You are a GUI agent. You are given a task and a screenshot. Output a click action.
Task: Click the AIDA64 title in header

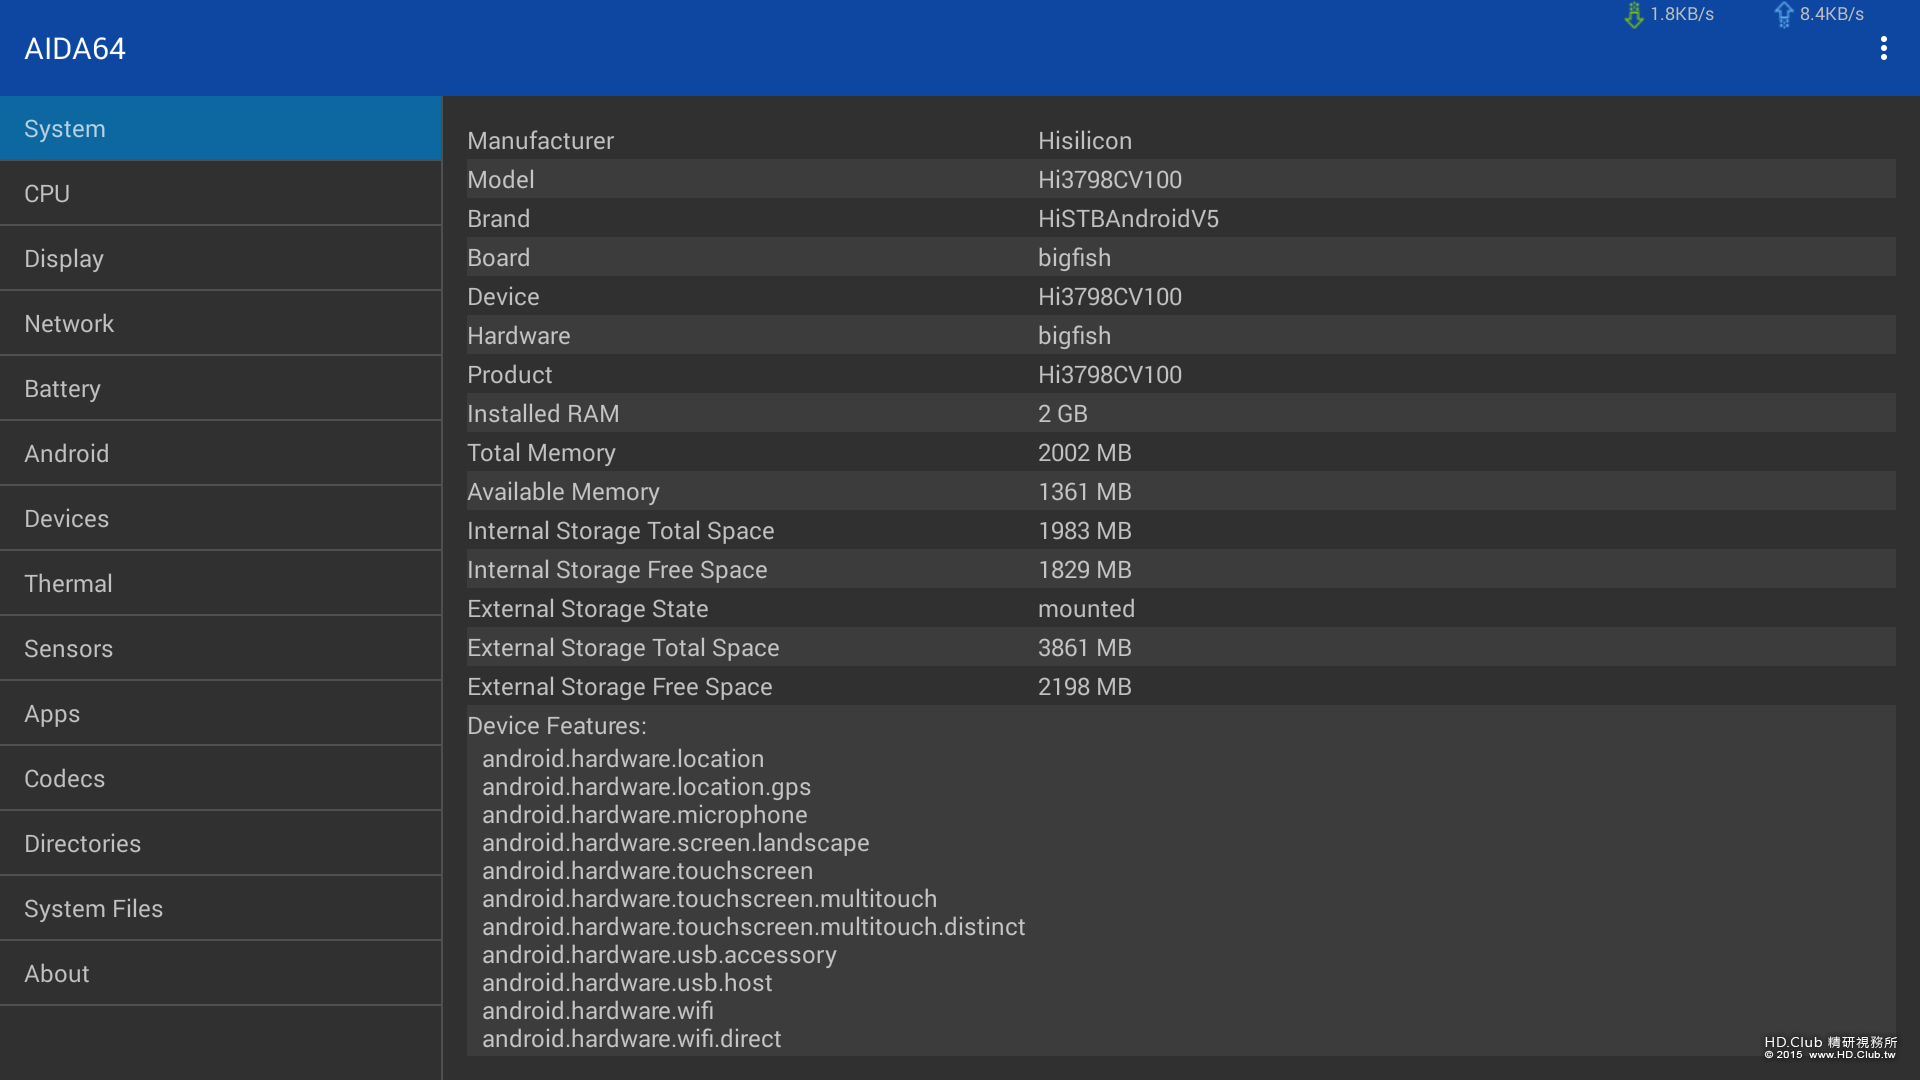click(75, 49)
